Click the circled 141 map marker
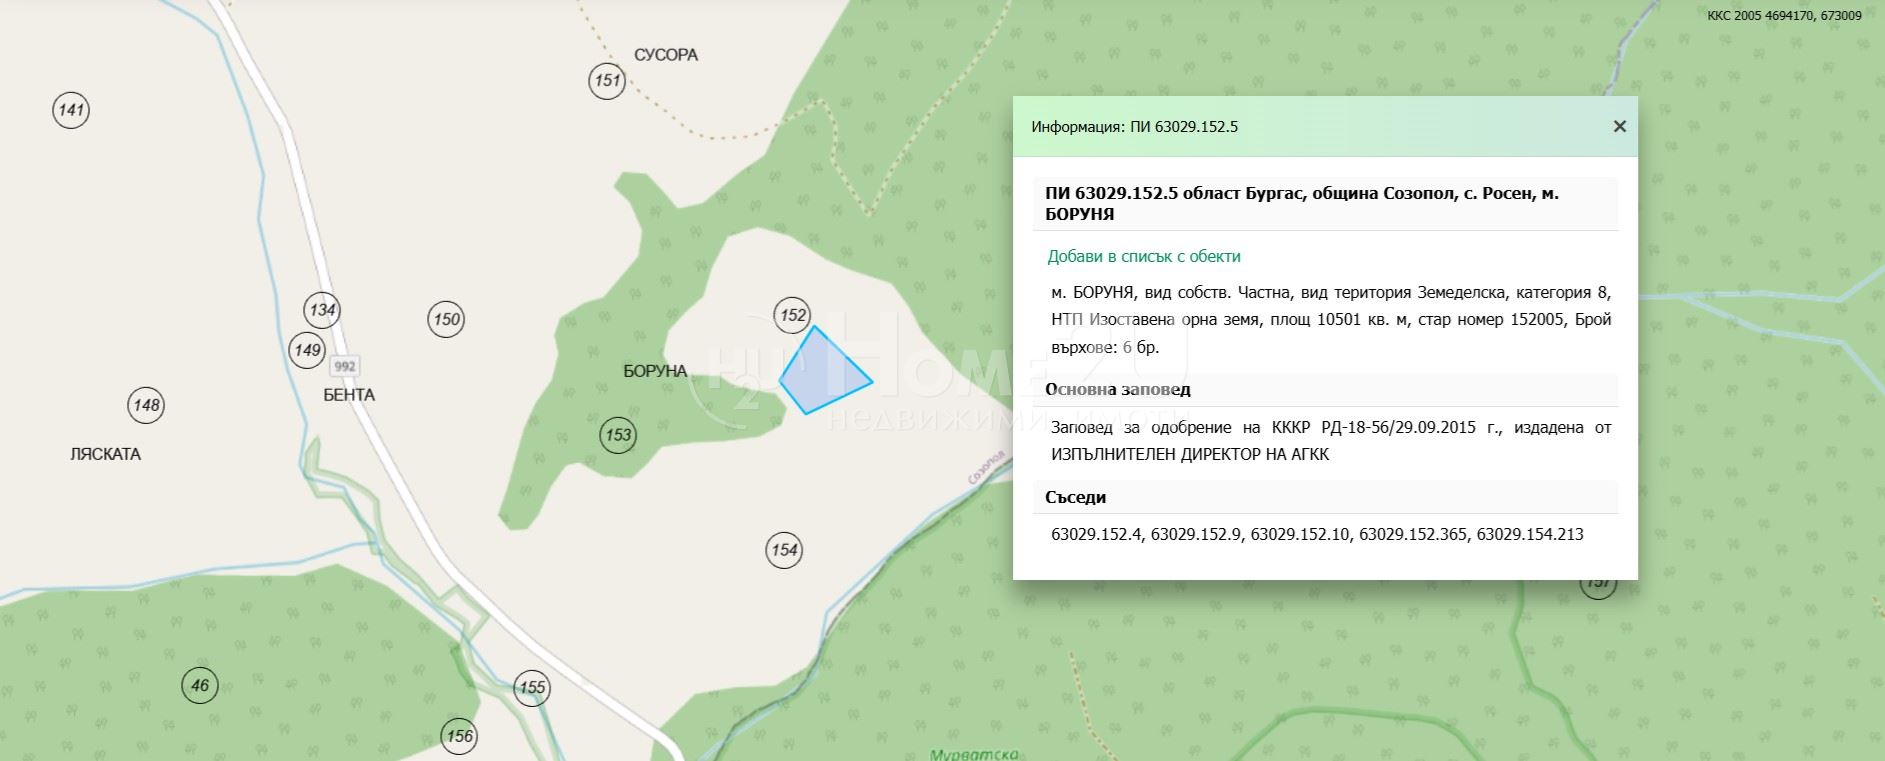1885x761 pixels. (x=71, y=109)
